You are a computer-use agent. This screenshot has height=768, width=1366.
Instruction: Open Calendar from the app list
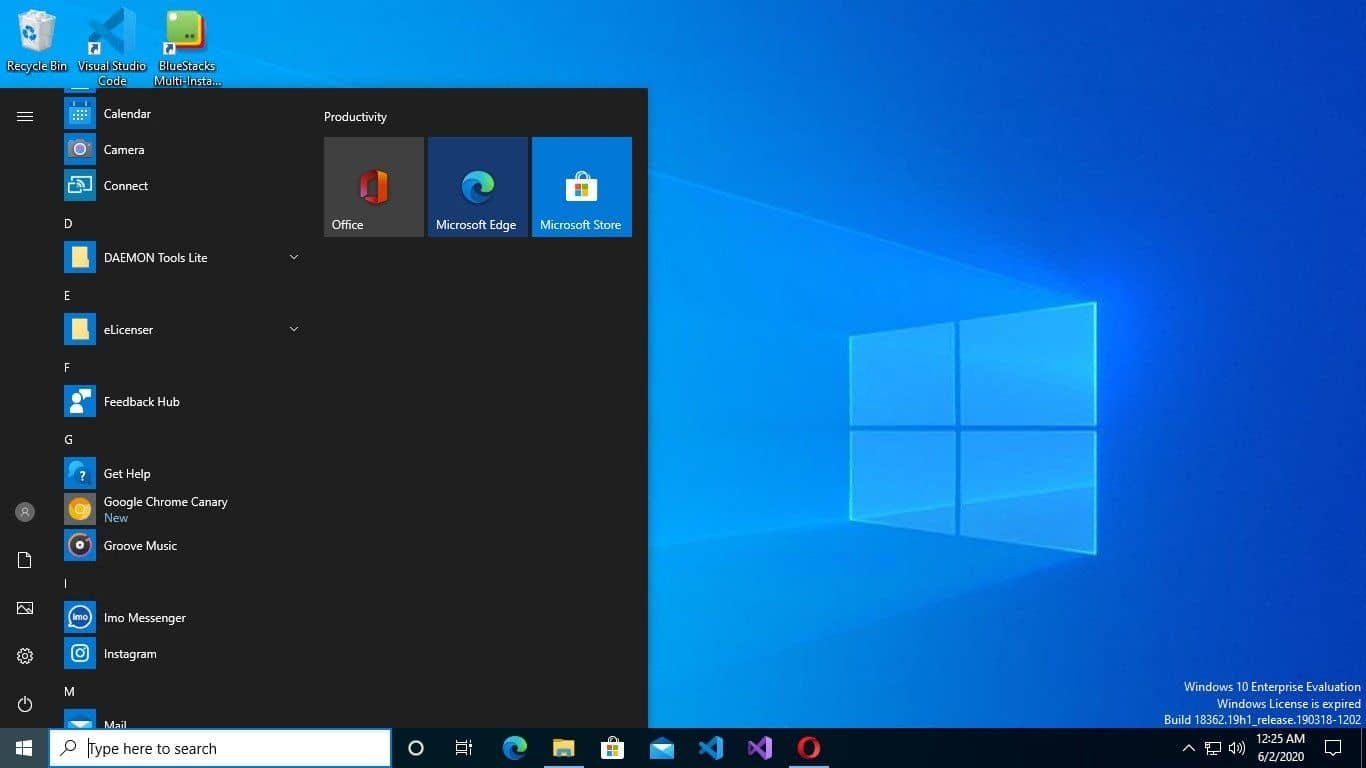(182, 114)
